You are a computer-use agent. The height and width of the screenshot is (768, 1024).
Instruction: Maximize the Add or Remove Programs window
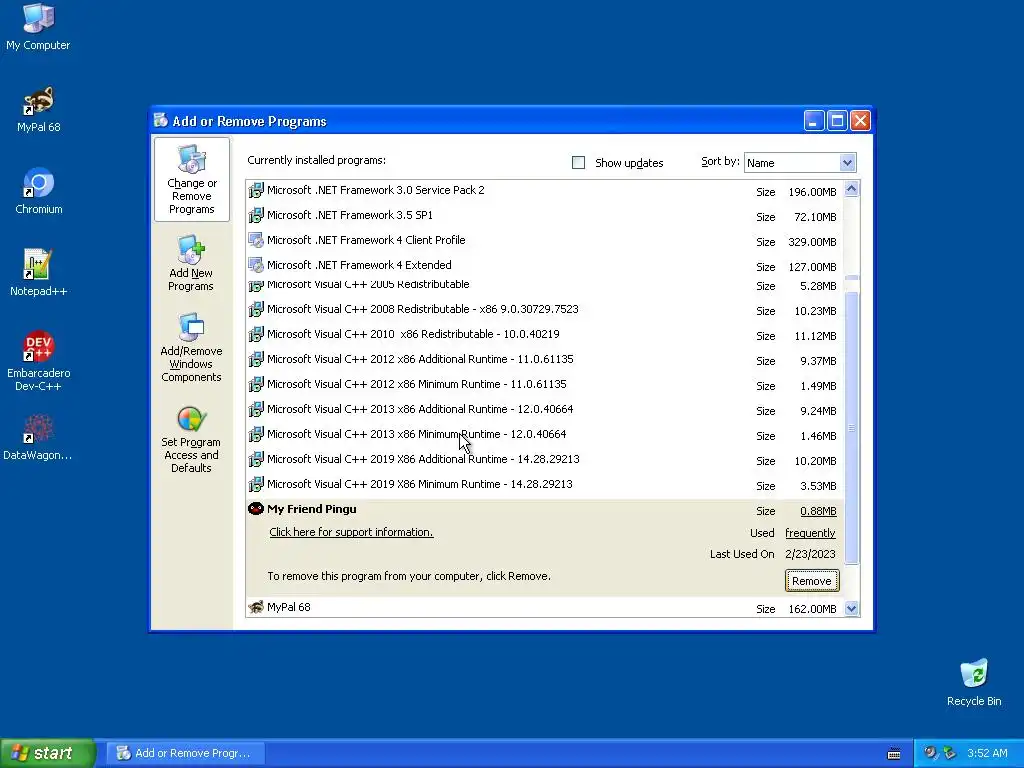[x=837, y=121]
